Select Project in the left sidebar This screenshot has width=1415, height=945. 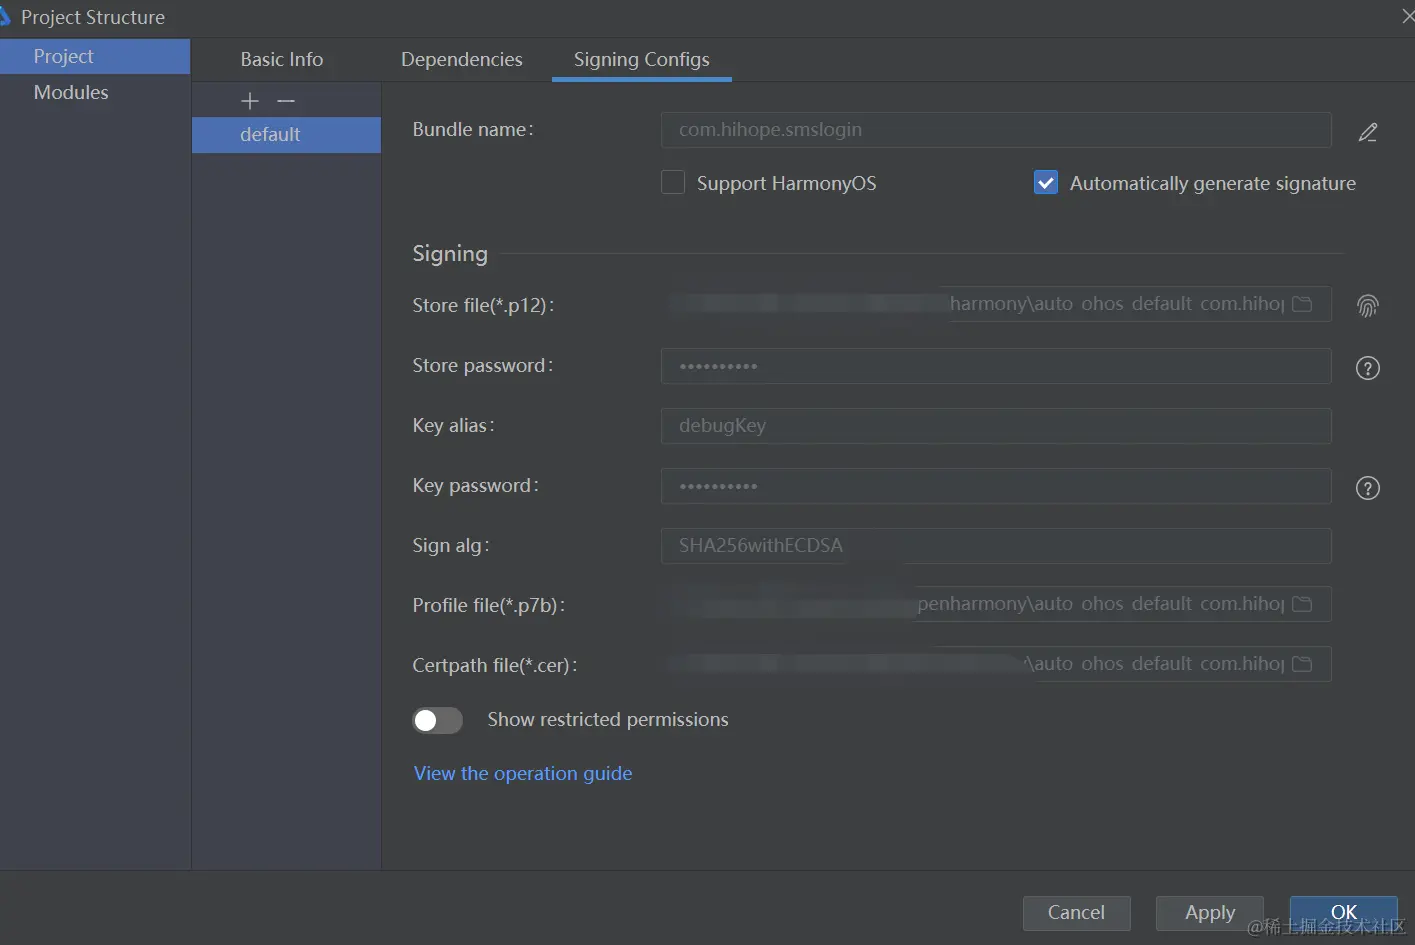coord(95,56)
